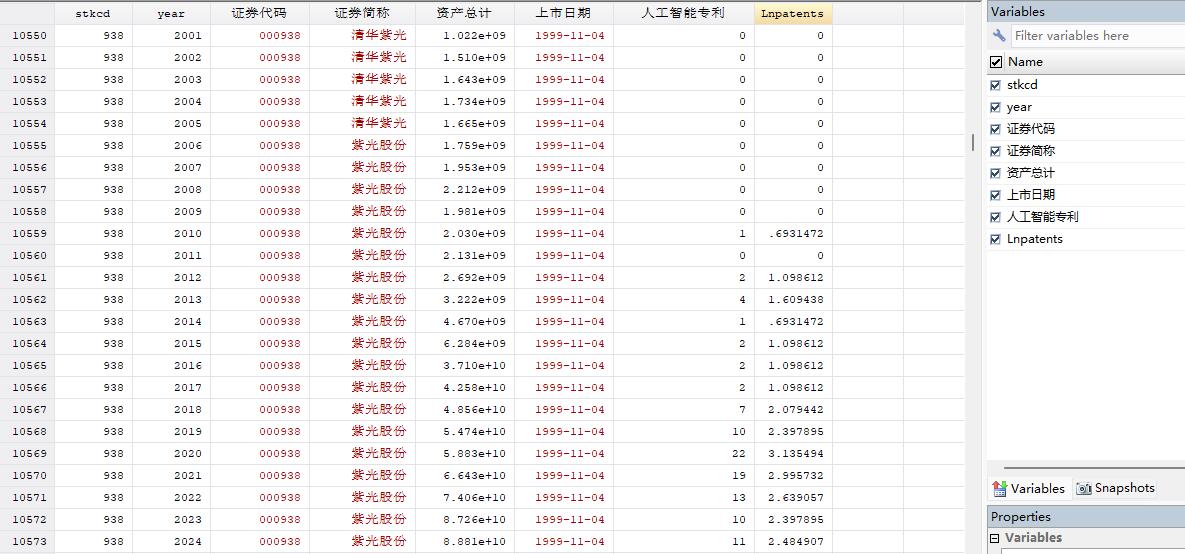1185x554 pixels.
Task: Click the Snapshots camera icon
Action: click(1084, 488)
